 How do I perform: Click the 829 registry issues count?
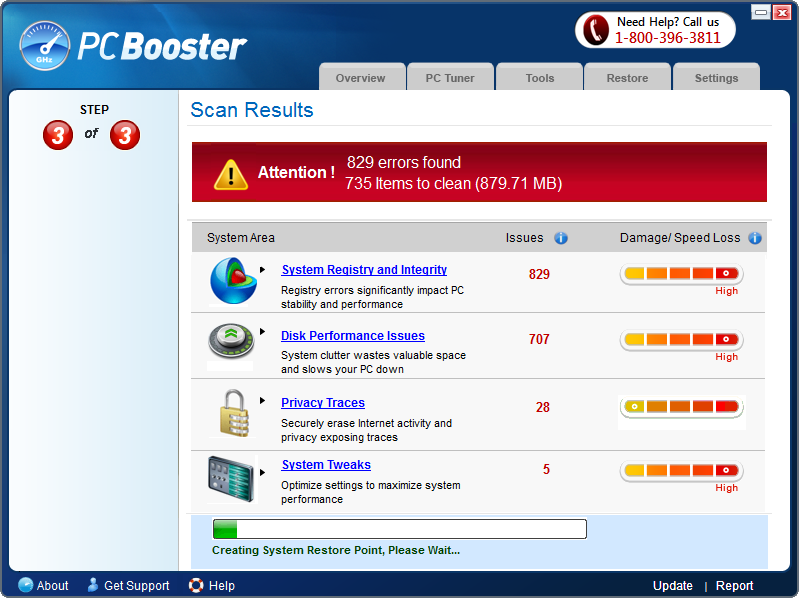[x=539, y=274]
